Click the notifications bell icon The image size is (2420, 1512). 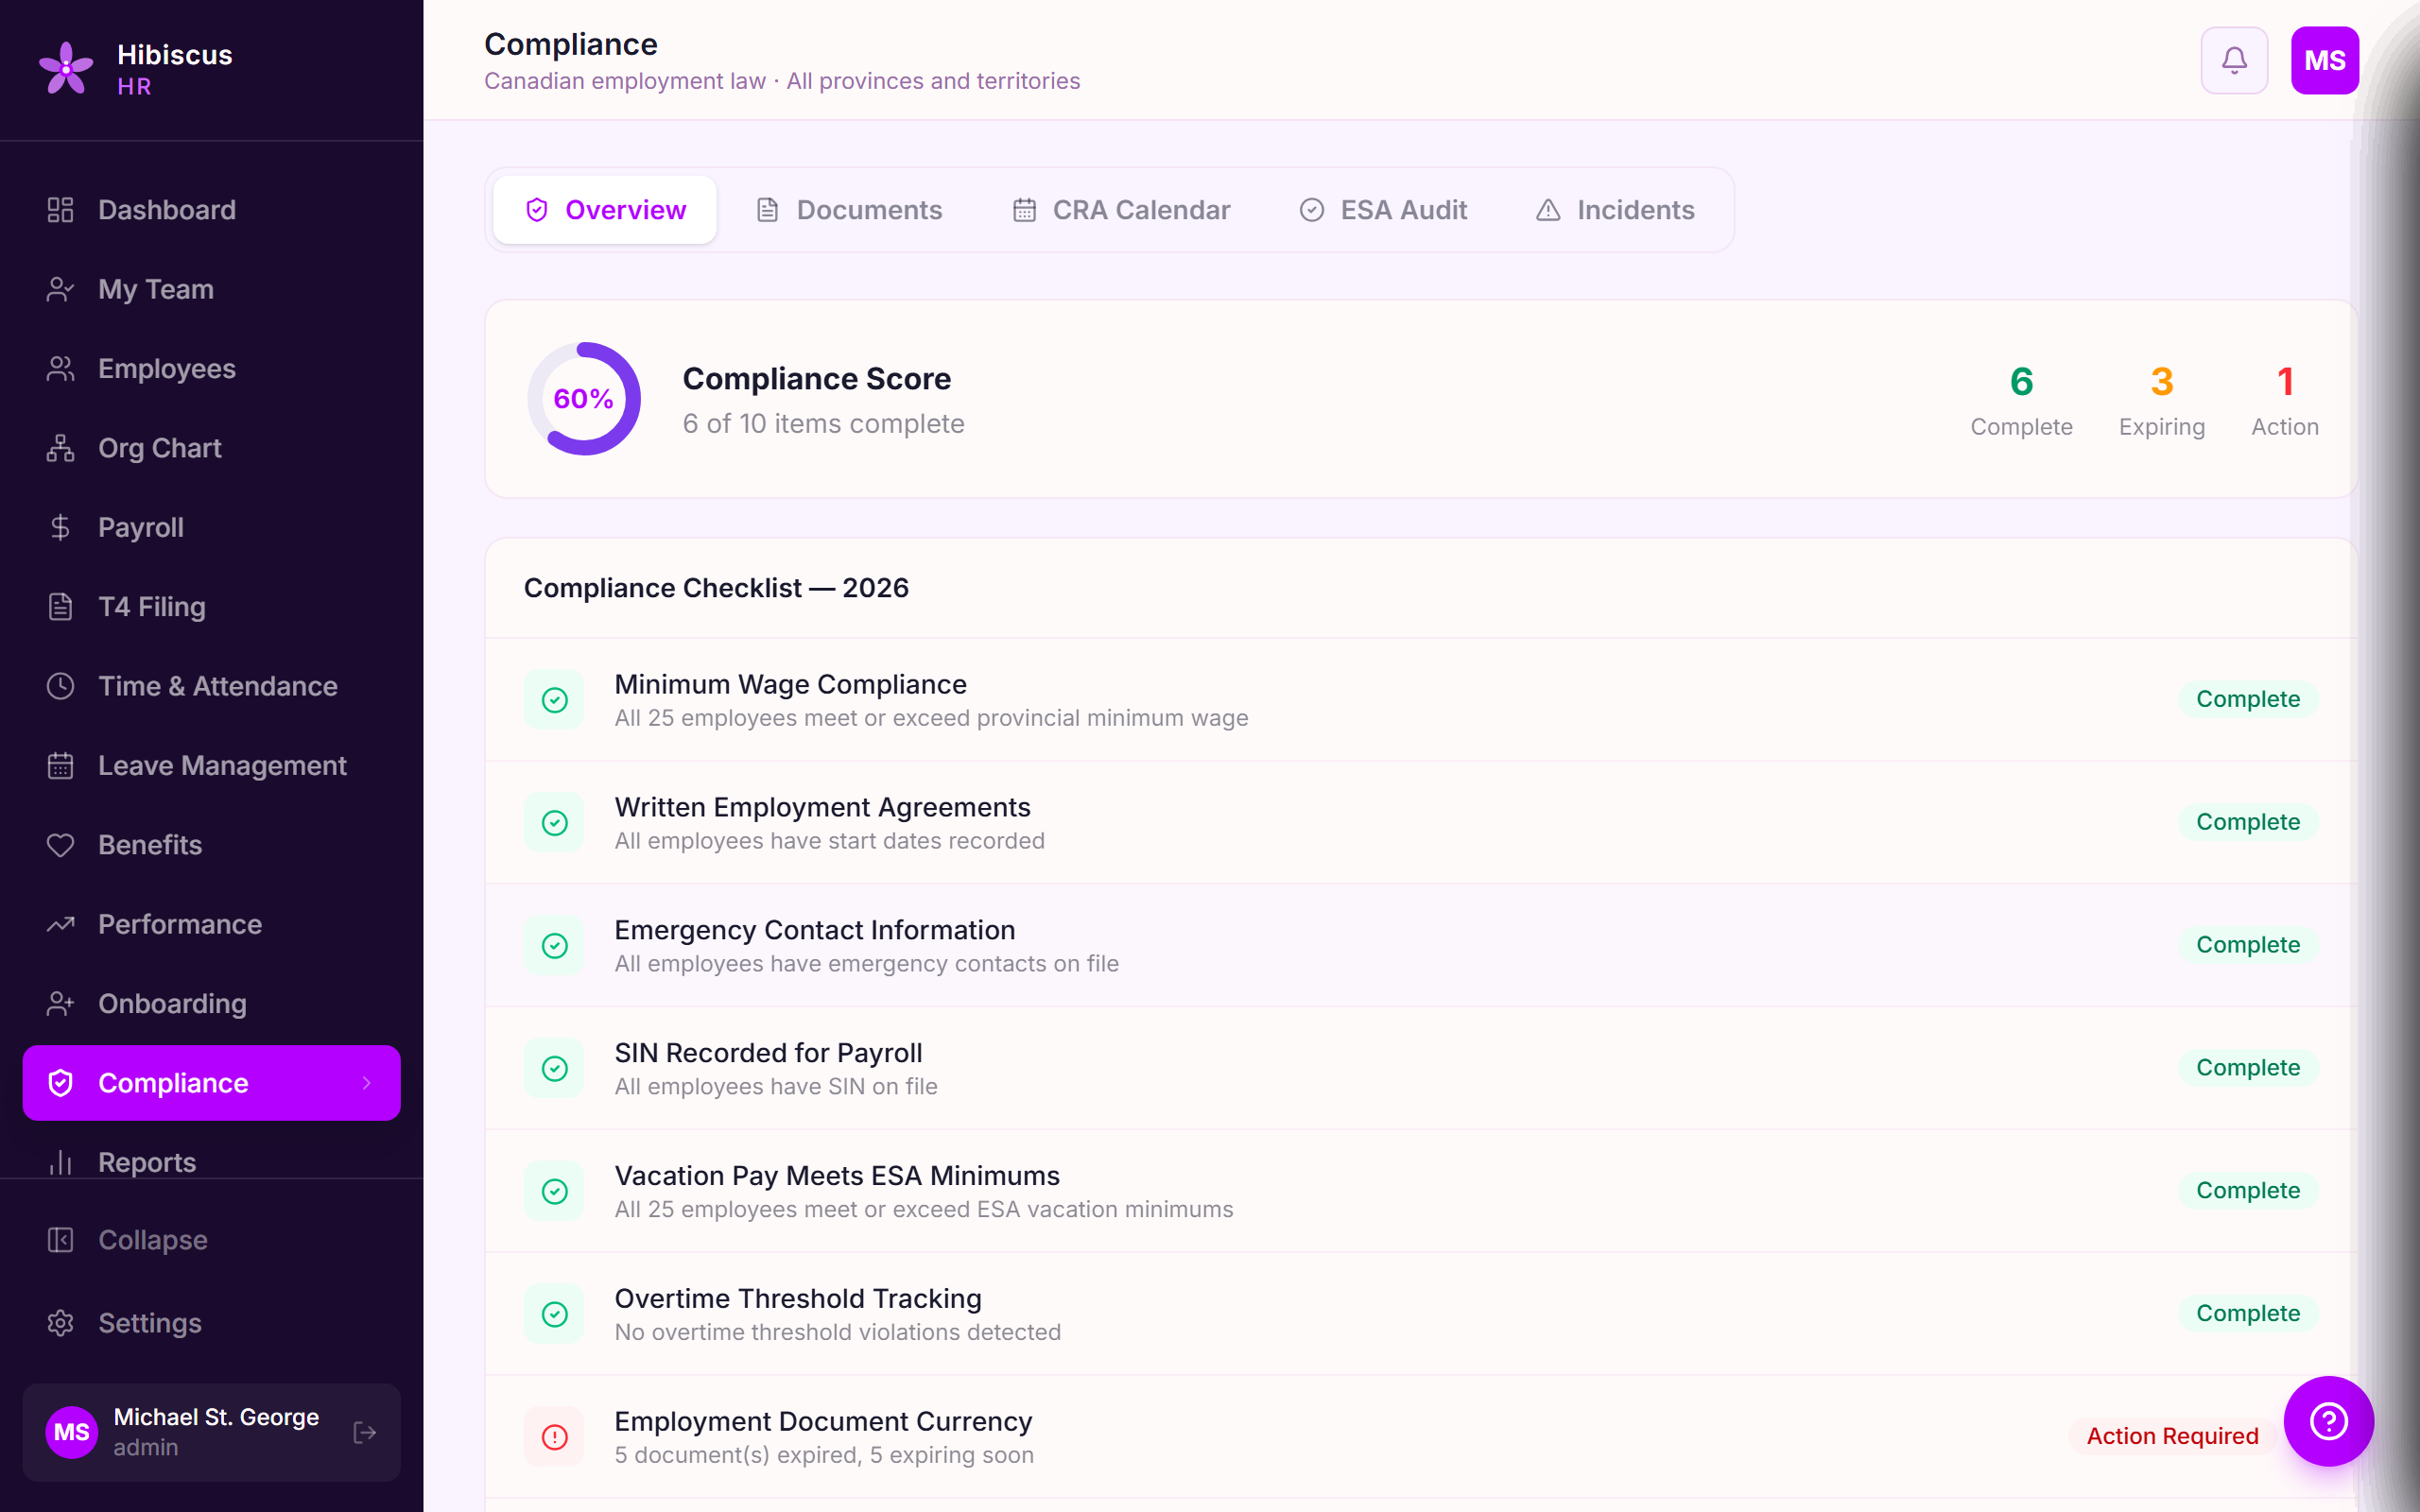(x=2233, y=60)
